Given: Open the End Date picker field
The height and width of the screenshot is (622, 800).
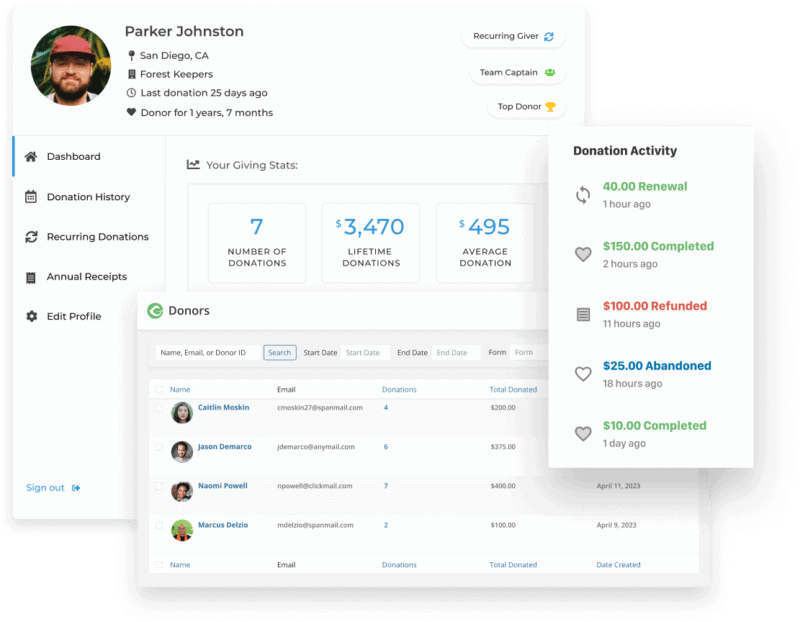Looking at the screenshot, I should pyautogui.click(x=456, y=353).
